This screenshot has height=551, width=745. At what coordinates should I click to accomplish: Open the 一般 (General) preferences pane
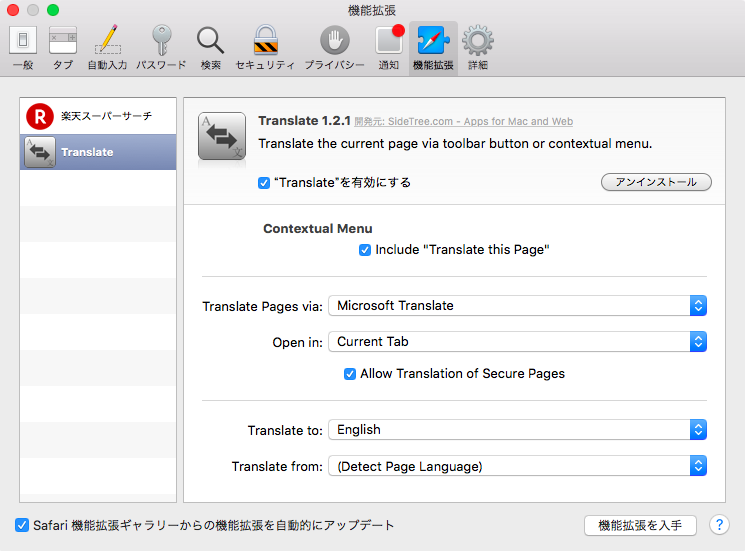23,48
